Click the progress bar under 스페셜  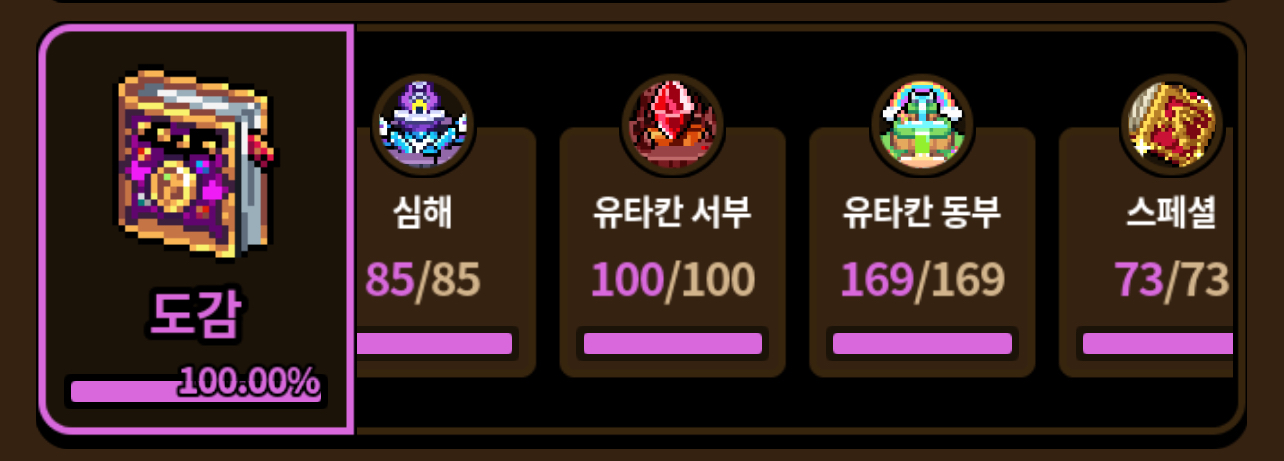[1155, 344]
